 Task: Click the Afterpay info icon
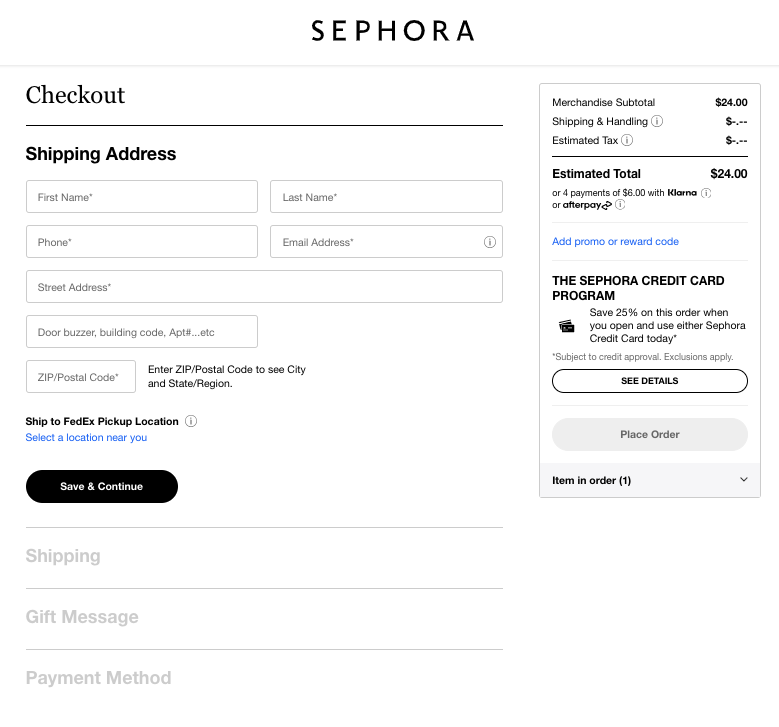pos(620,205)
